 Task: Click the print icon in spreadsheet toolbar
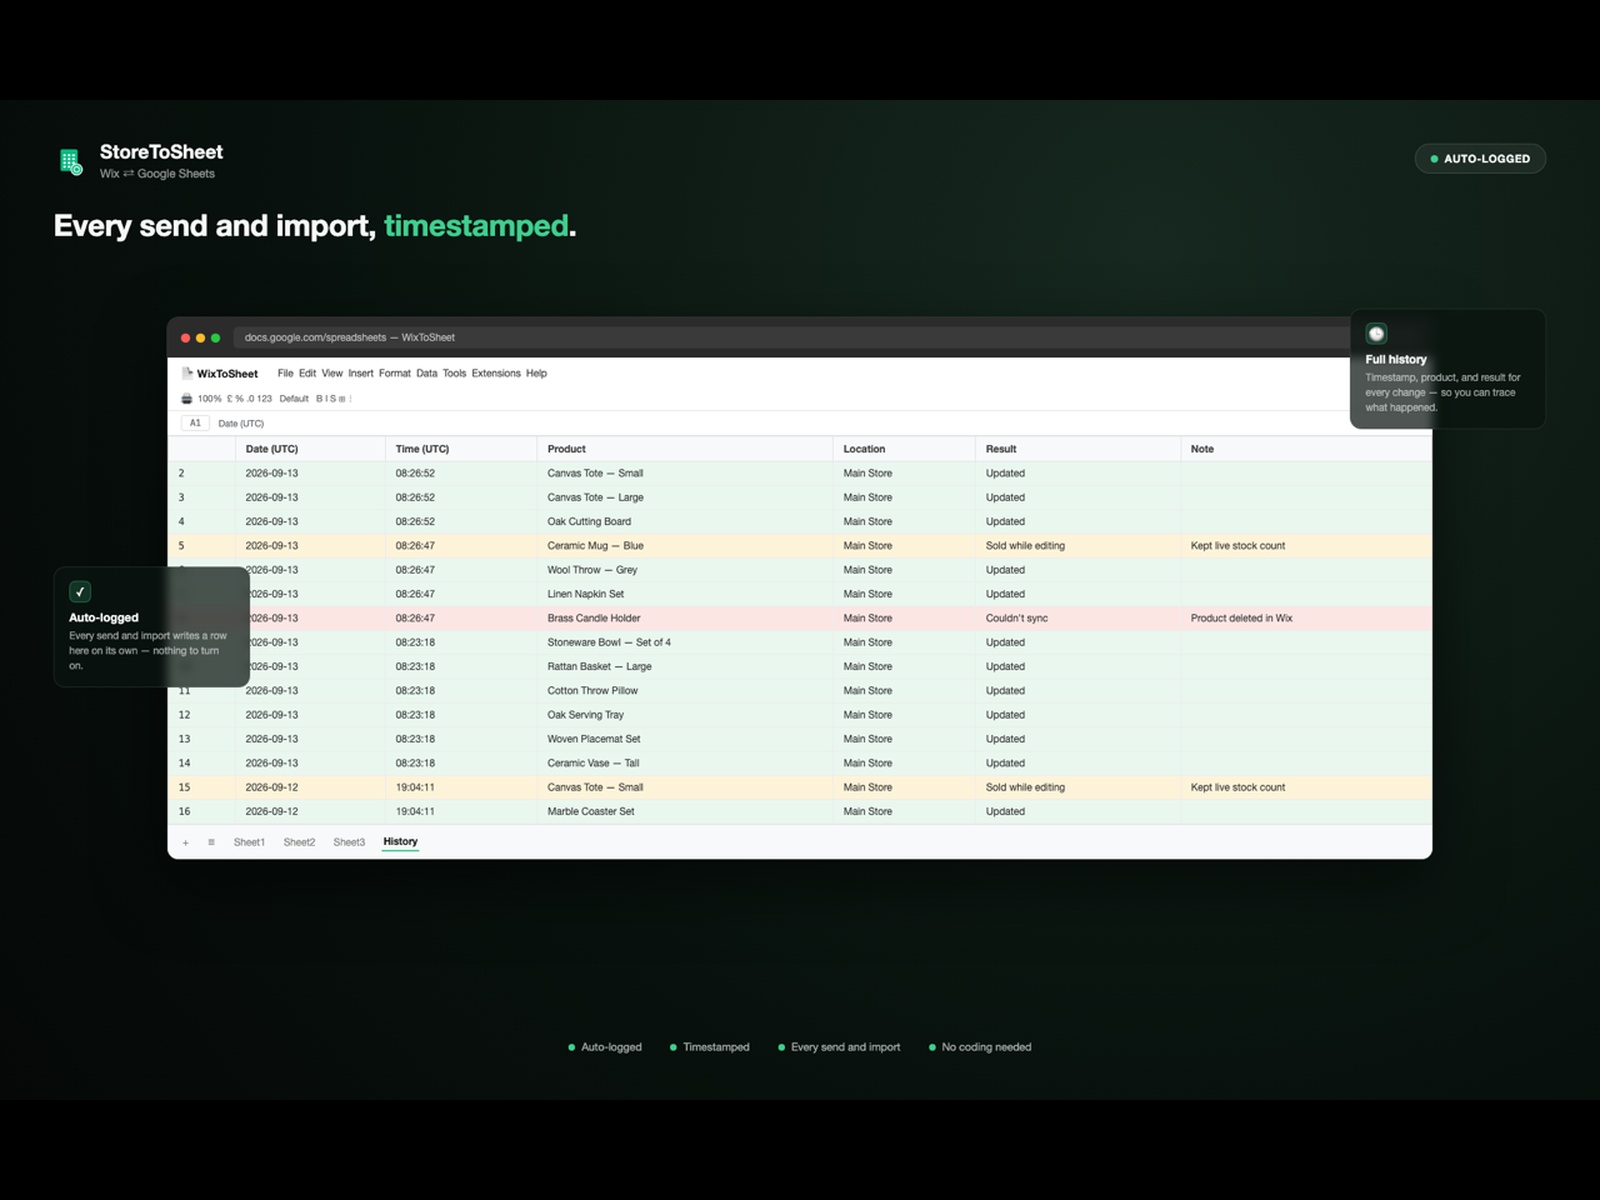pos(187,399)
